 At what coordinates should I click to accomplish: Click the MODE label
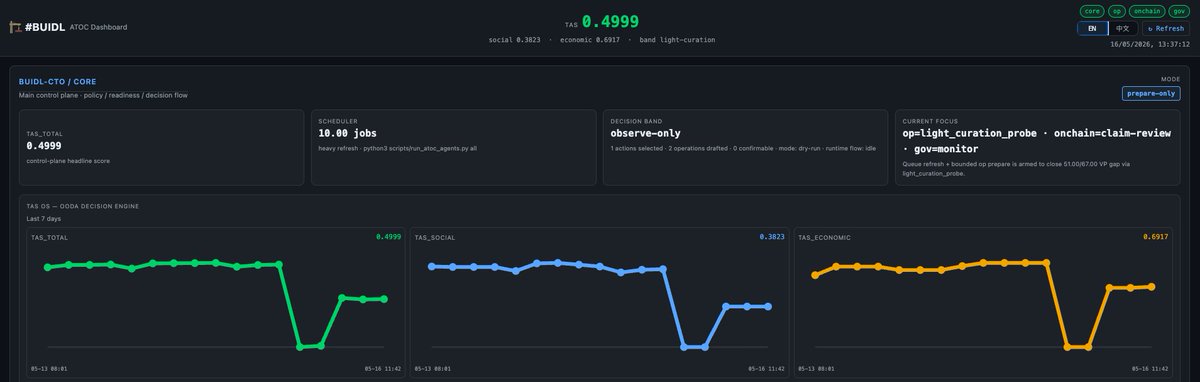point(1171,78)
